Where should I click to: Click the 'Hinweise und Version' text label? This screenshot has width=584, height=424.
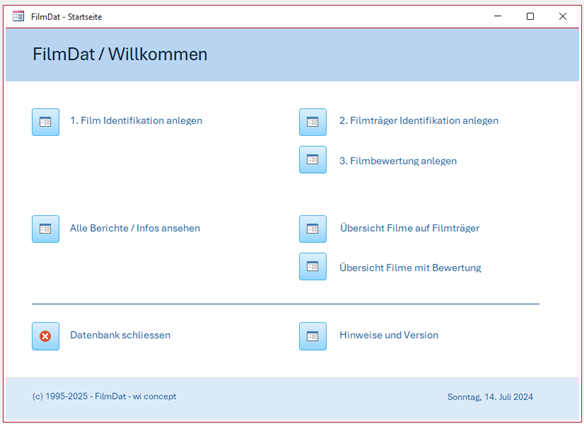pyautogui.click(x=389, y=335)
